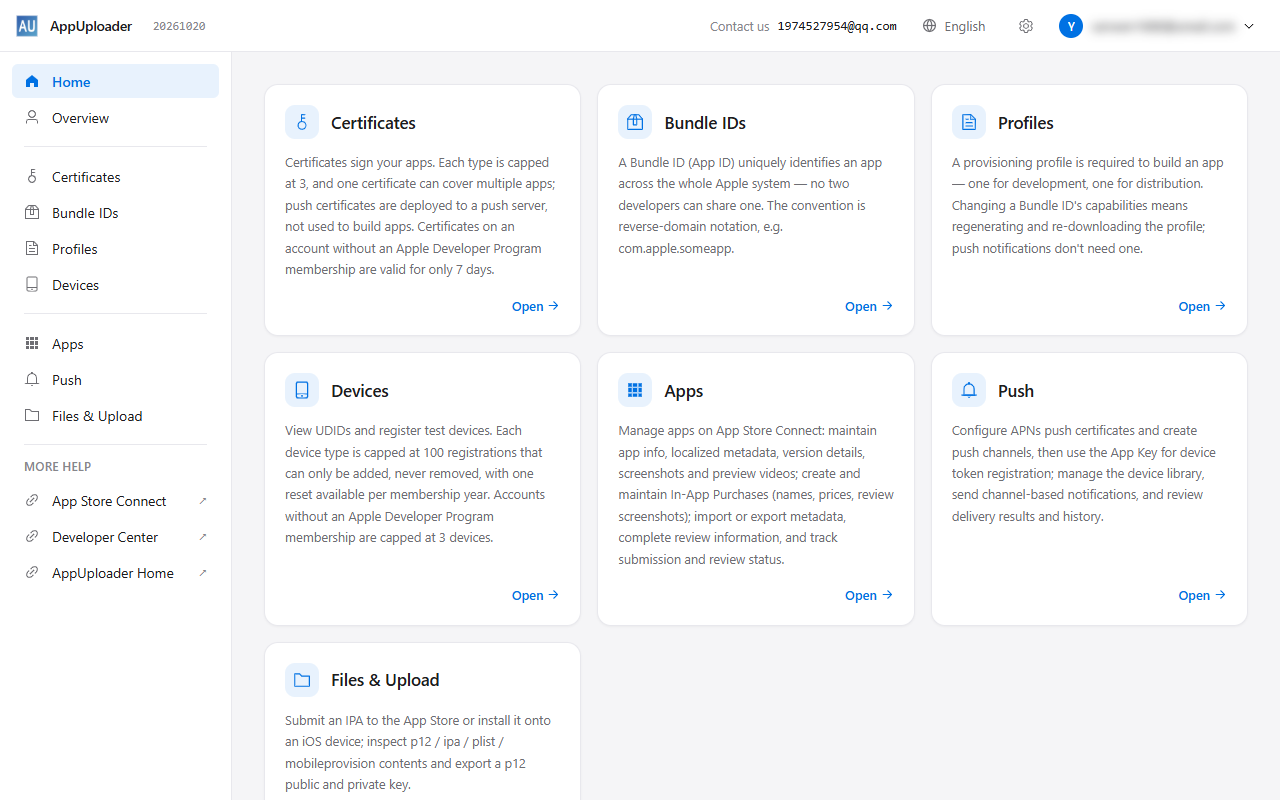
Task: Click the Bundle IDs card box icon
Action: point(635,122)
